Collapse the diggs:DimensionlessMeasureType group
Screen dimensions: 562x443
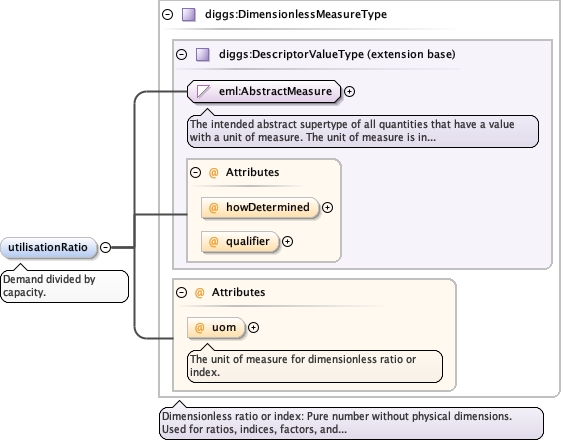coord(167,15)
